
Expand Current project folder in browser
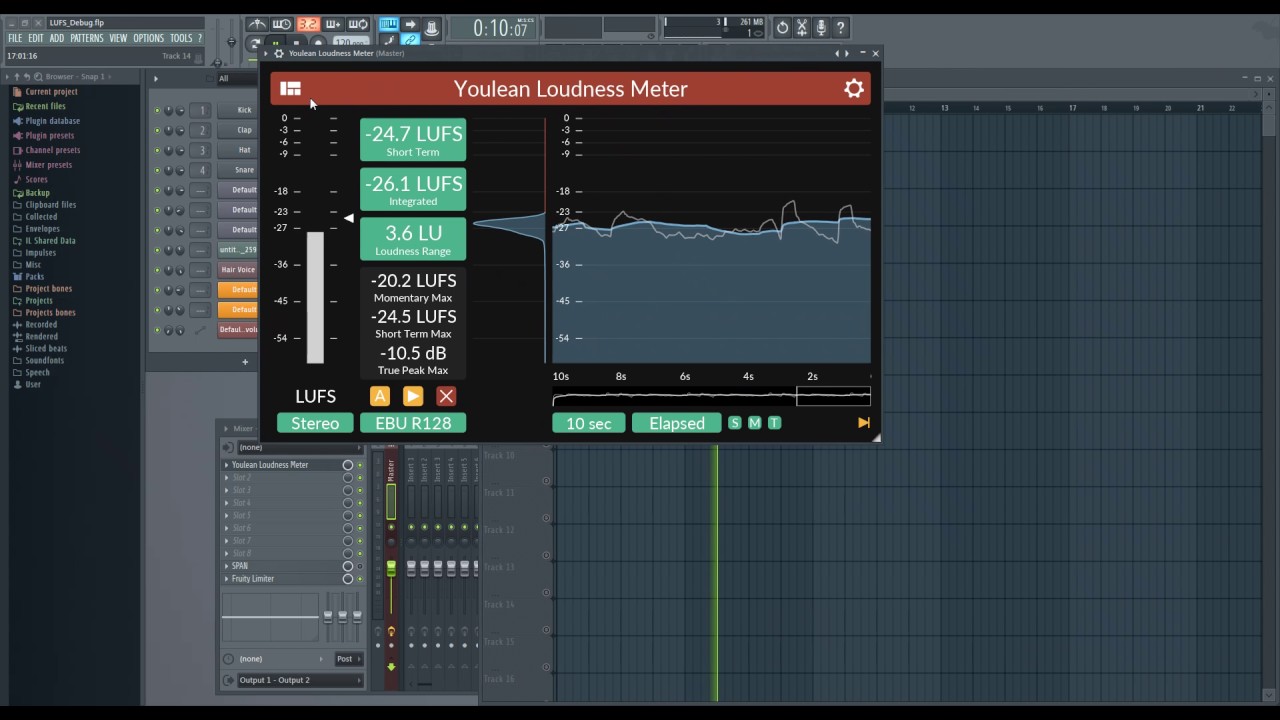[51, 92]
